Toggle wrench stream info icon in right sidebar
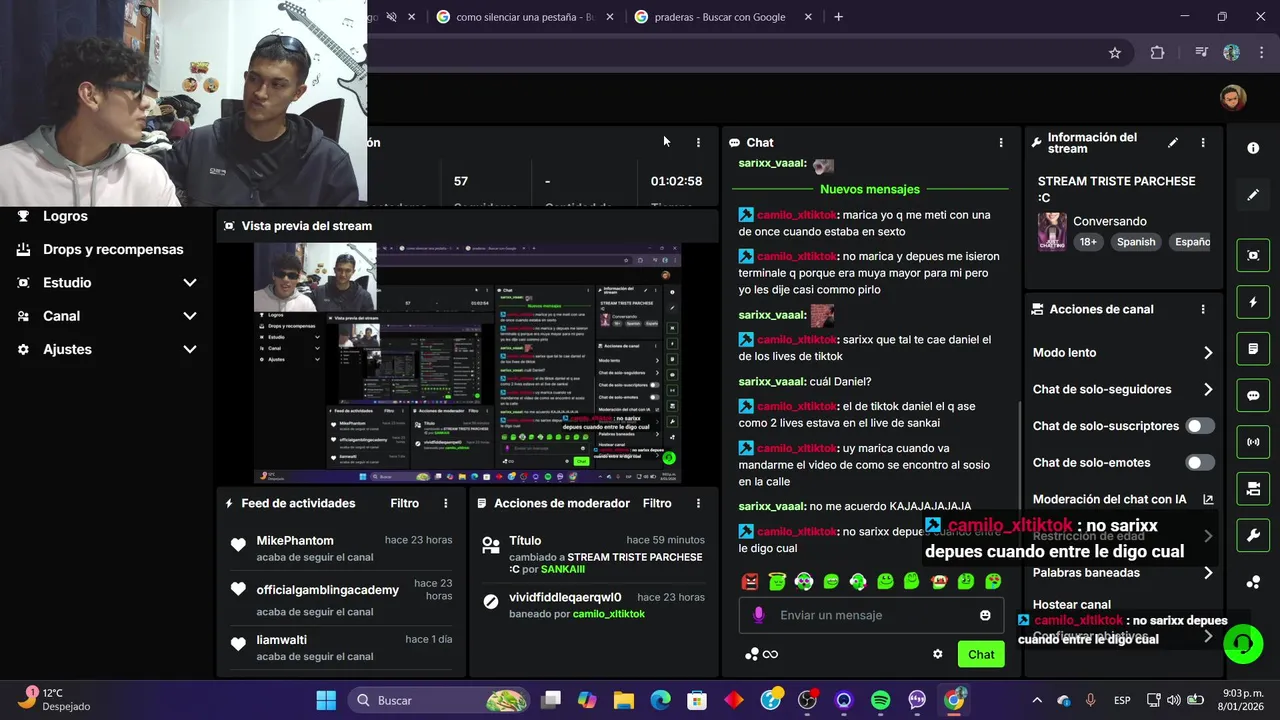Viewport: 1280px width, 720px height. point(1253,535)
